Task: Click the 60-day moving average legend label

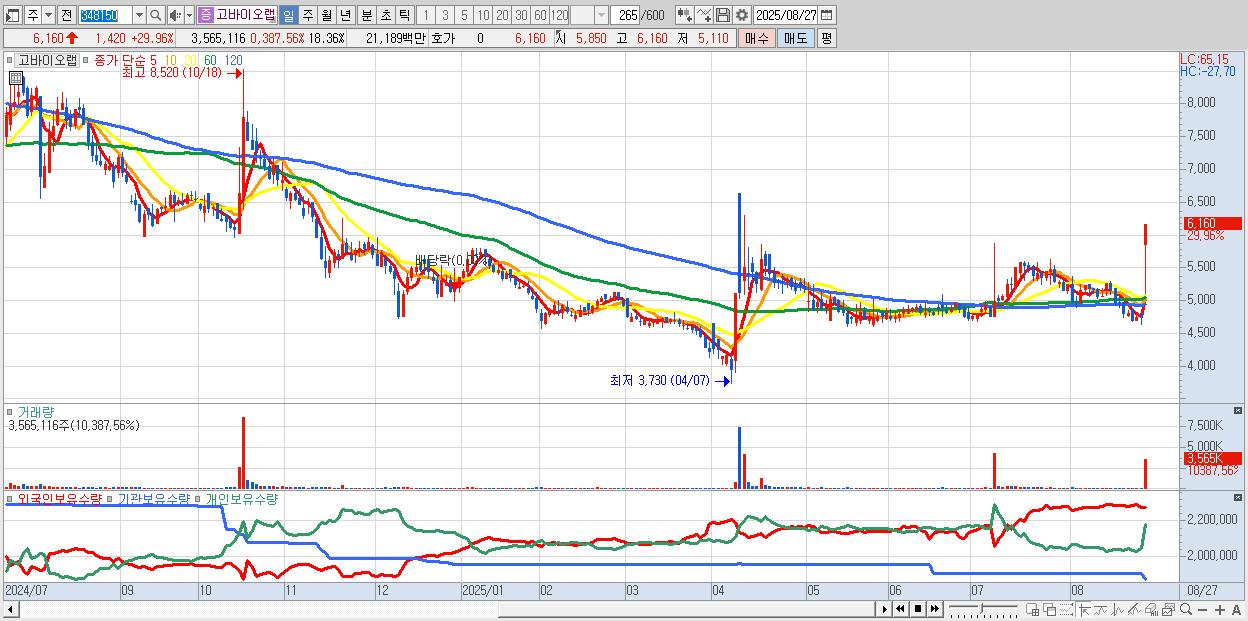Action: click(210, 60)
